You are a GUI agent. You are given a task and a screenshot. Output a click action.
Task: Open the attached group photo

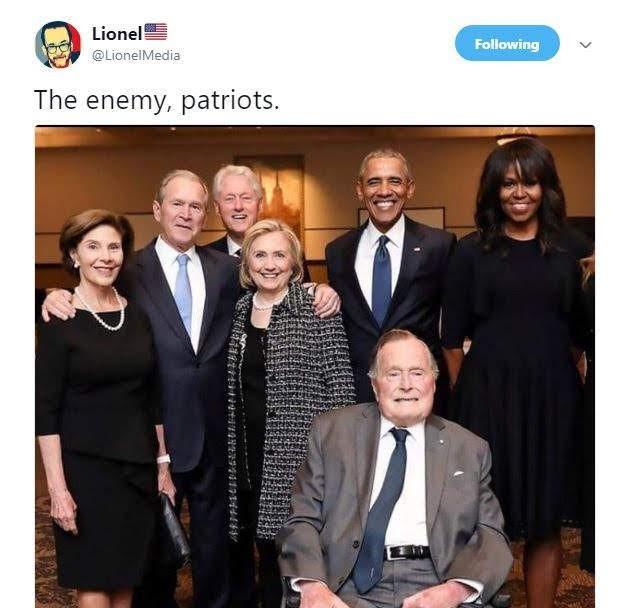tap(315, 366)
